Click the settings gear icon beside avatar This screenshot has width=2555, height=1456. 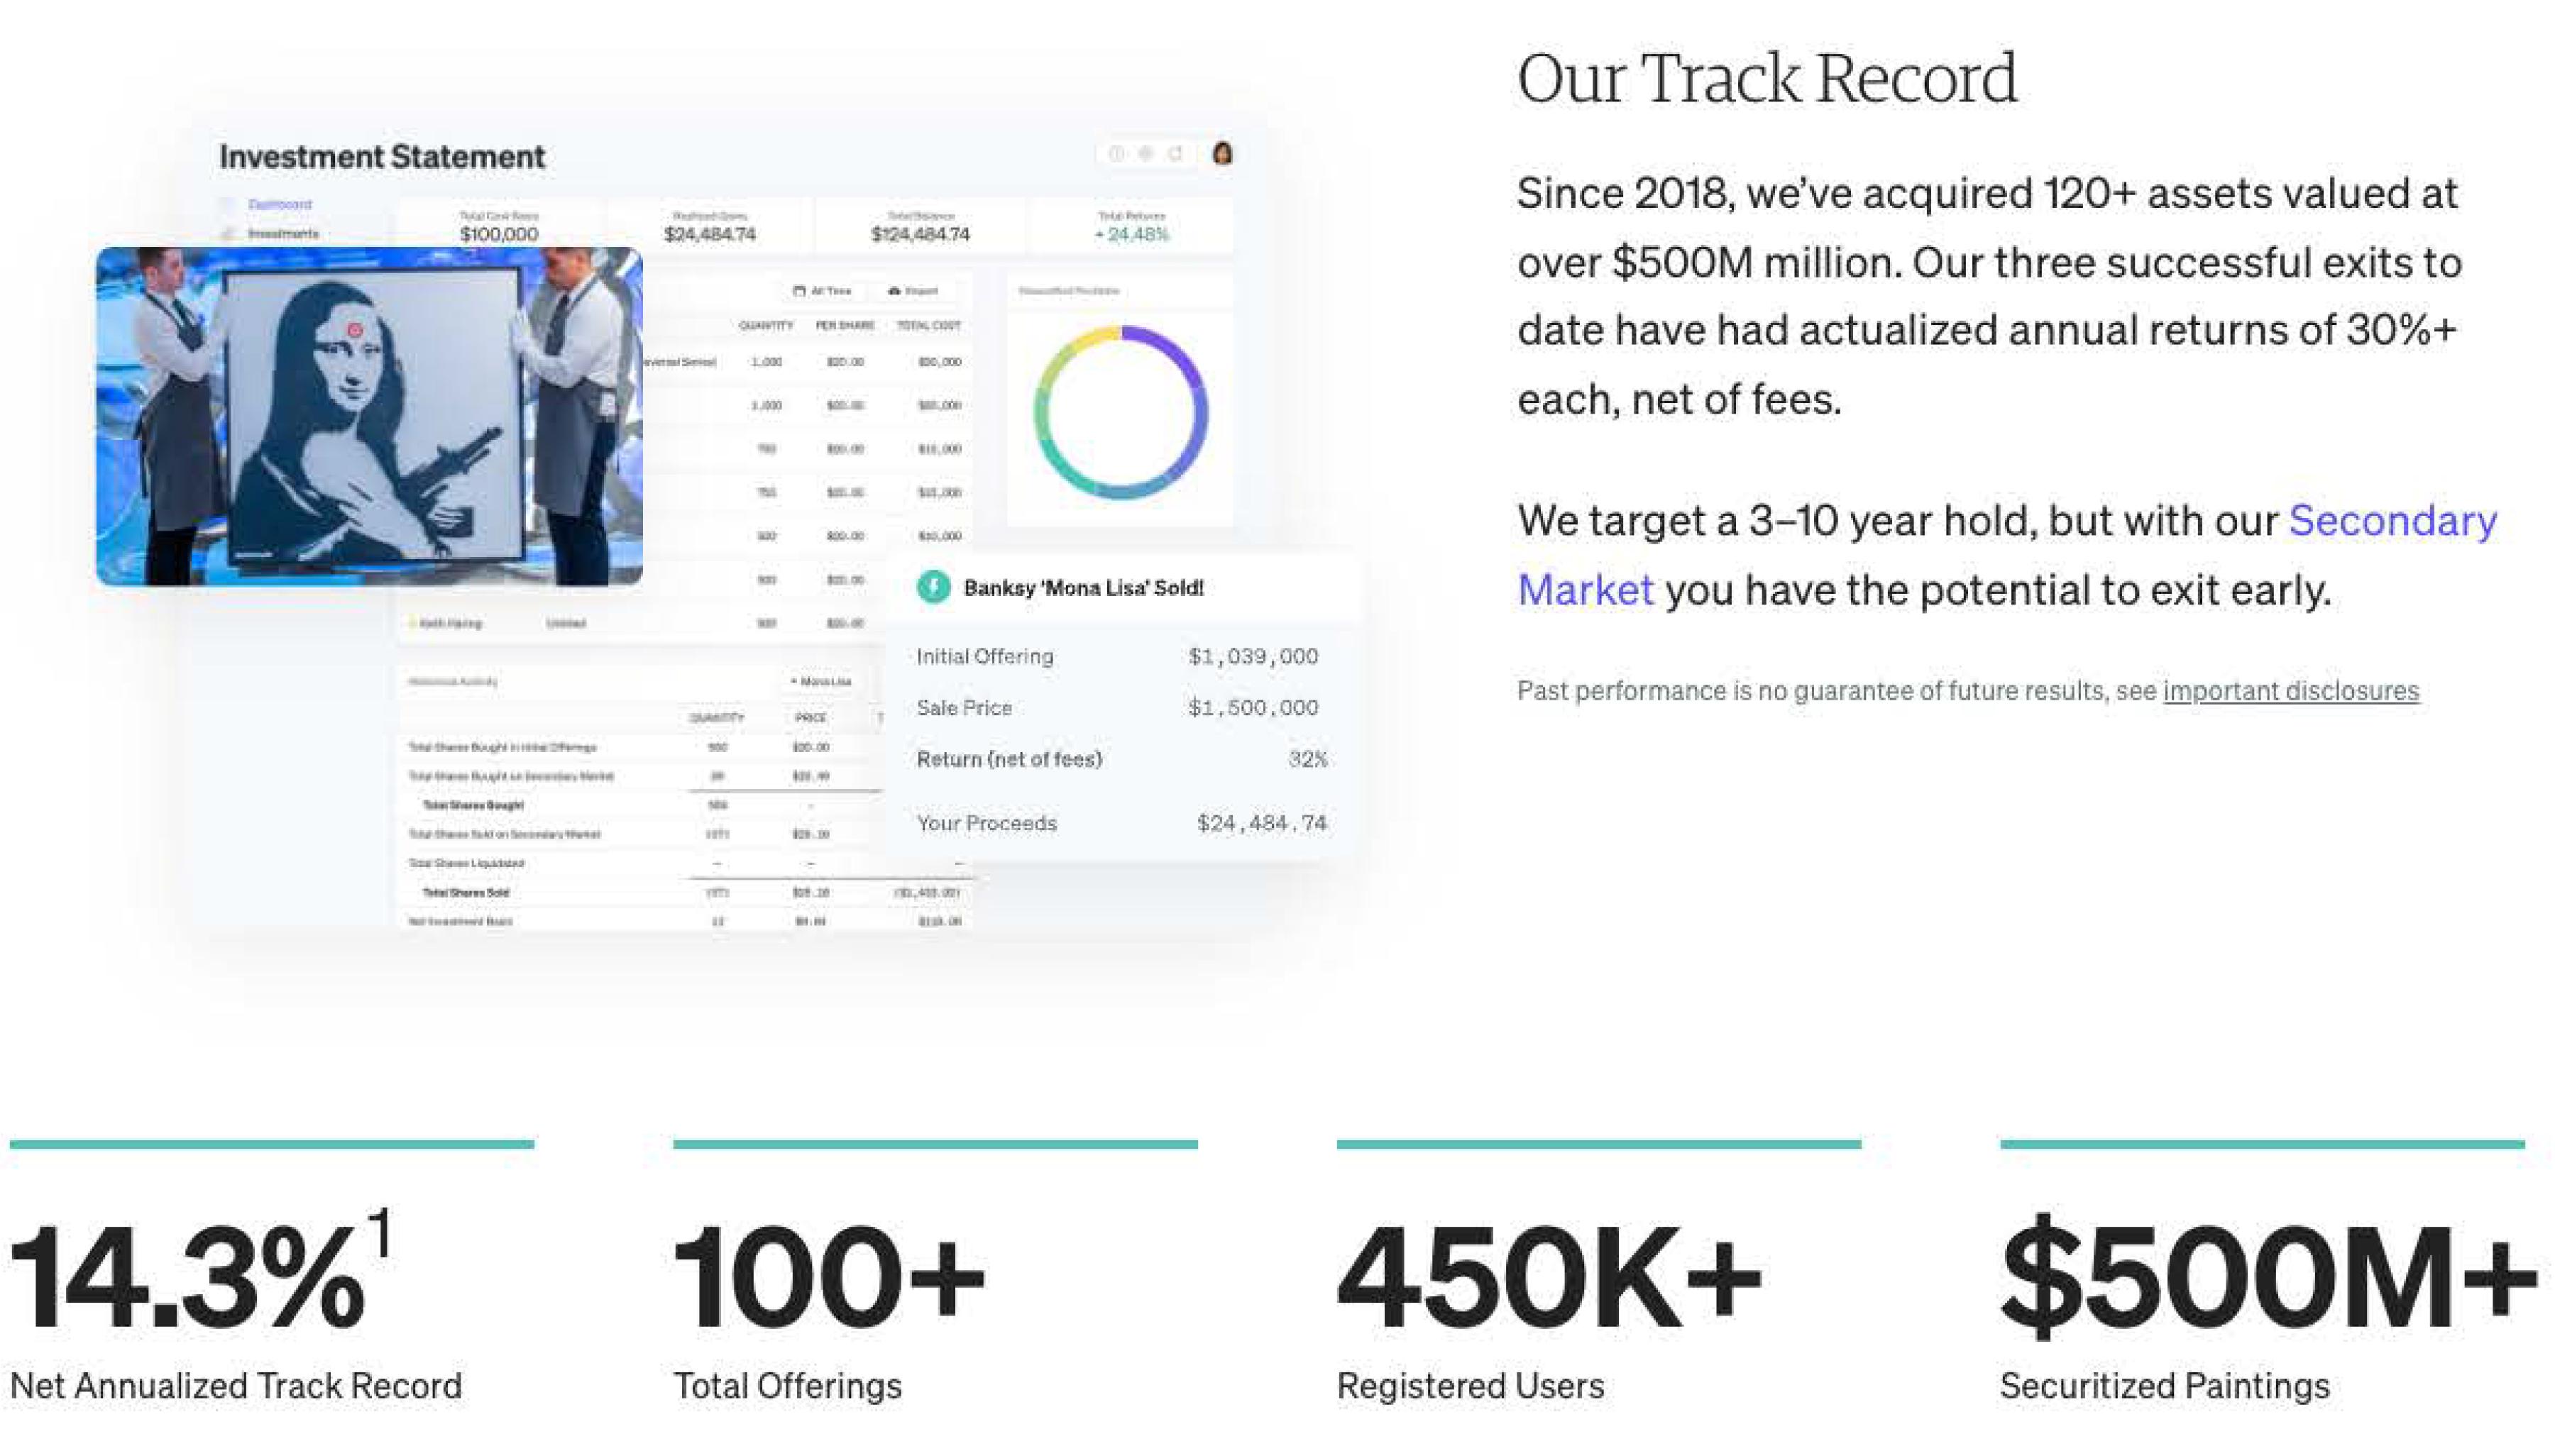[1146, 153]
